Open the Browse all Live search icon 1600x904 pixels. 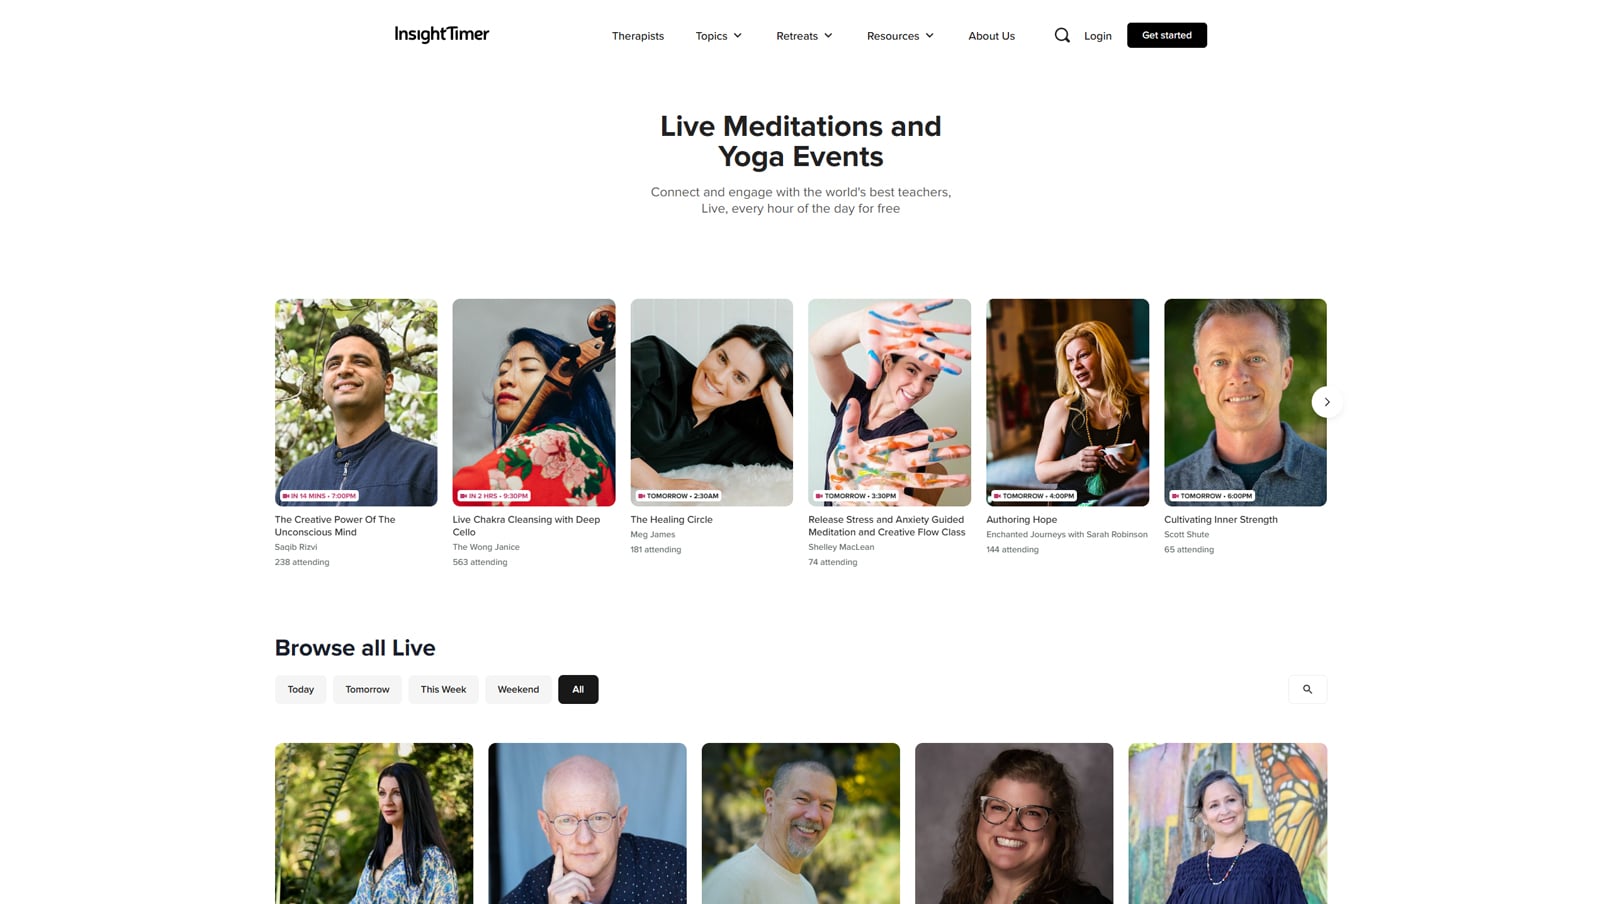pyautogui.click(x=1307, y=689)
